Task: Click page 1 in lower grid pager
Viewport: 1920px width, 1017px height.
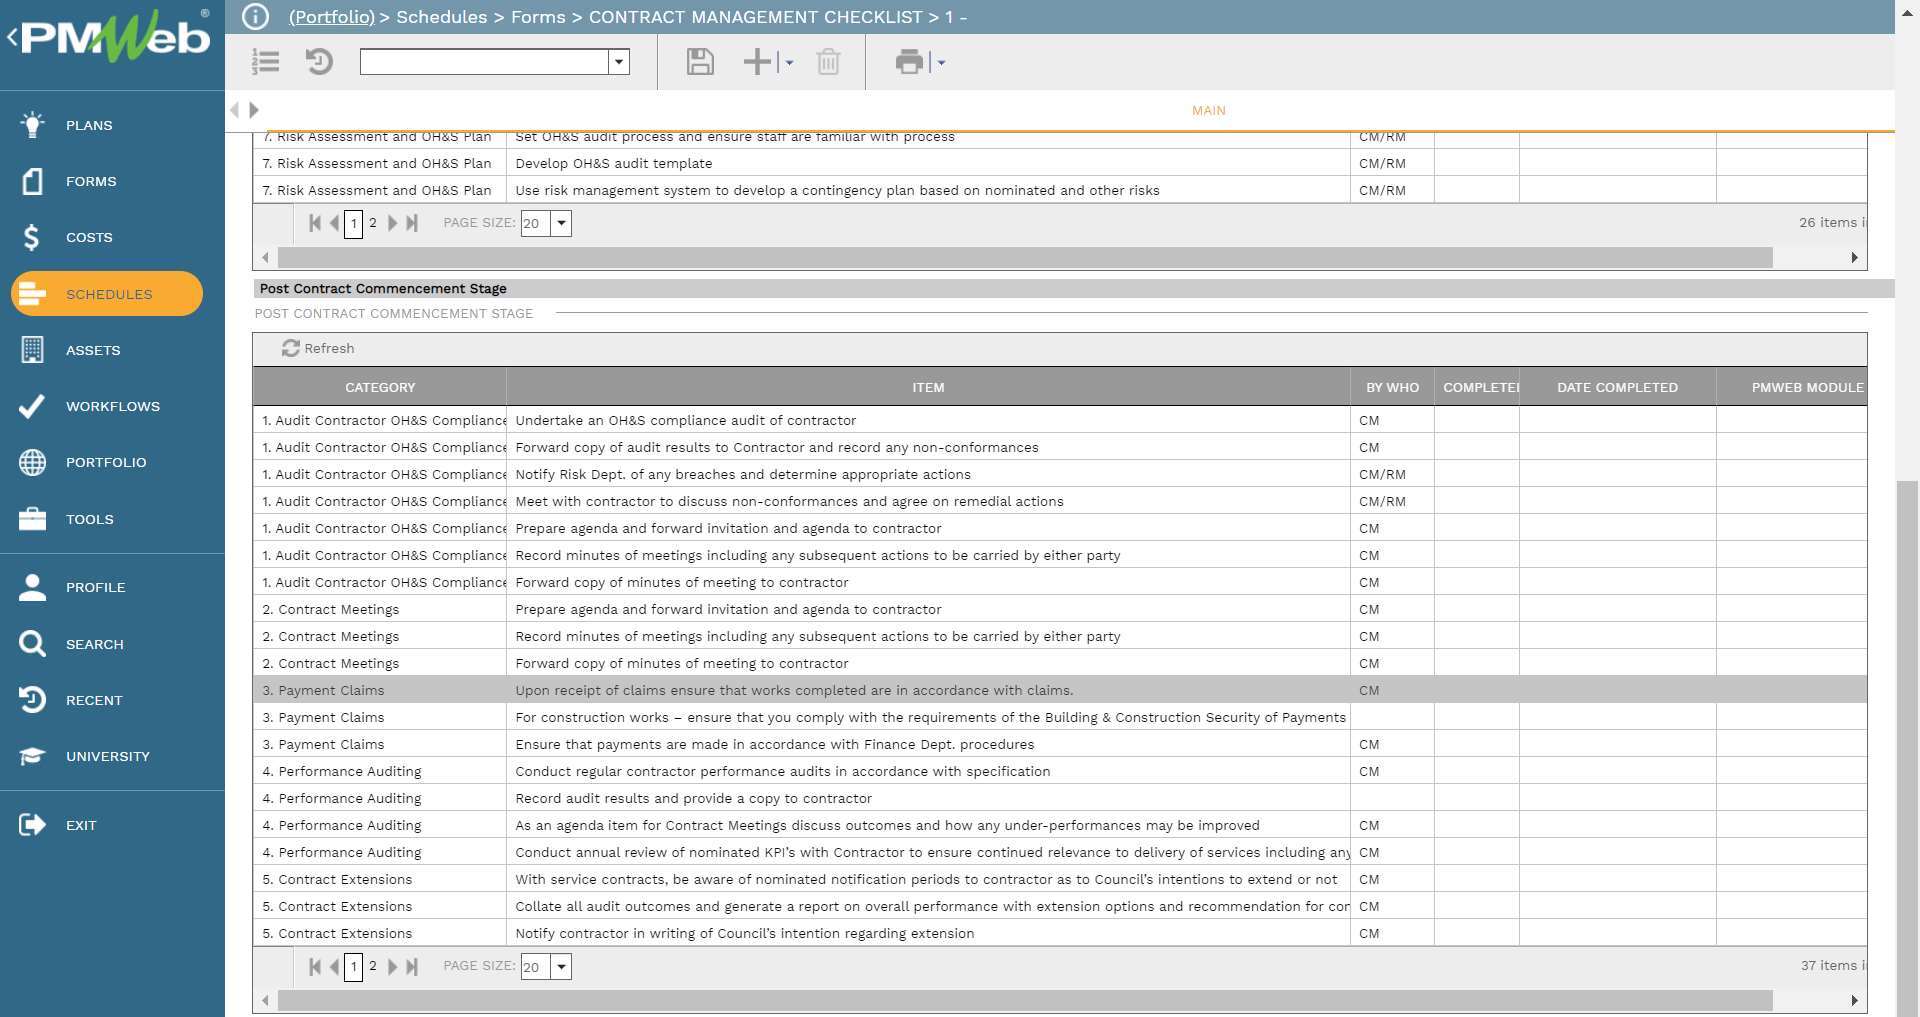Action: click(353, 966)
